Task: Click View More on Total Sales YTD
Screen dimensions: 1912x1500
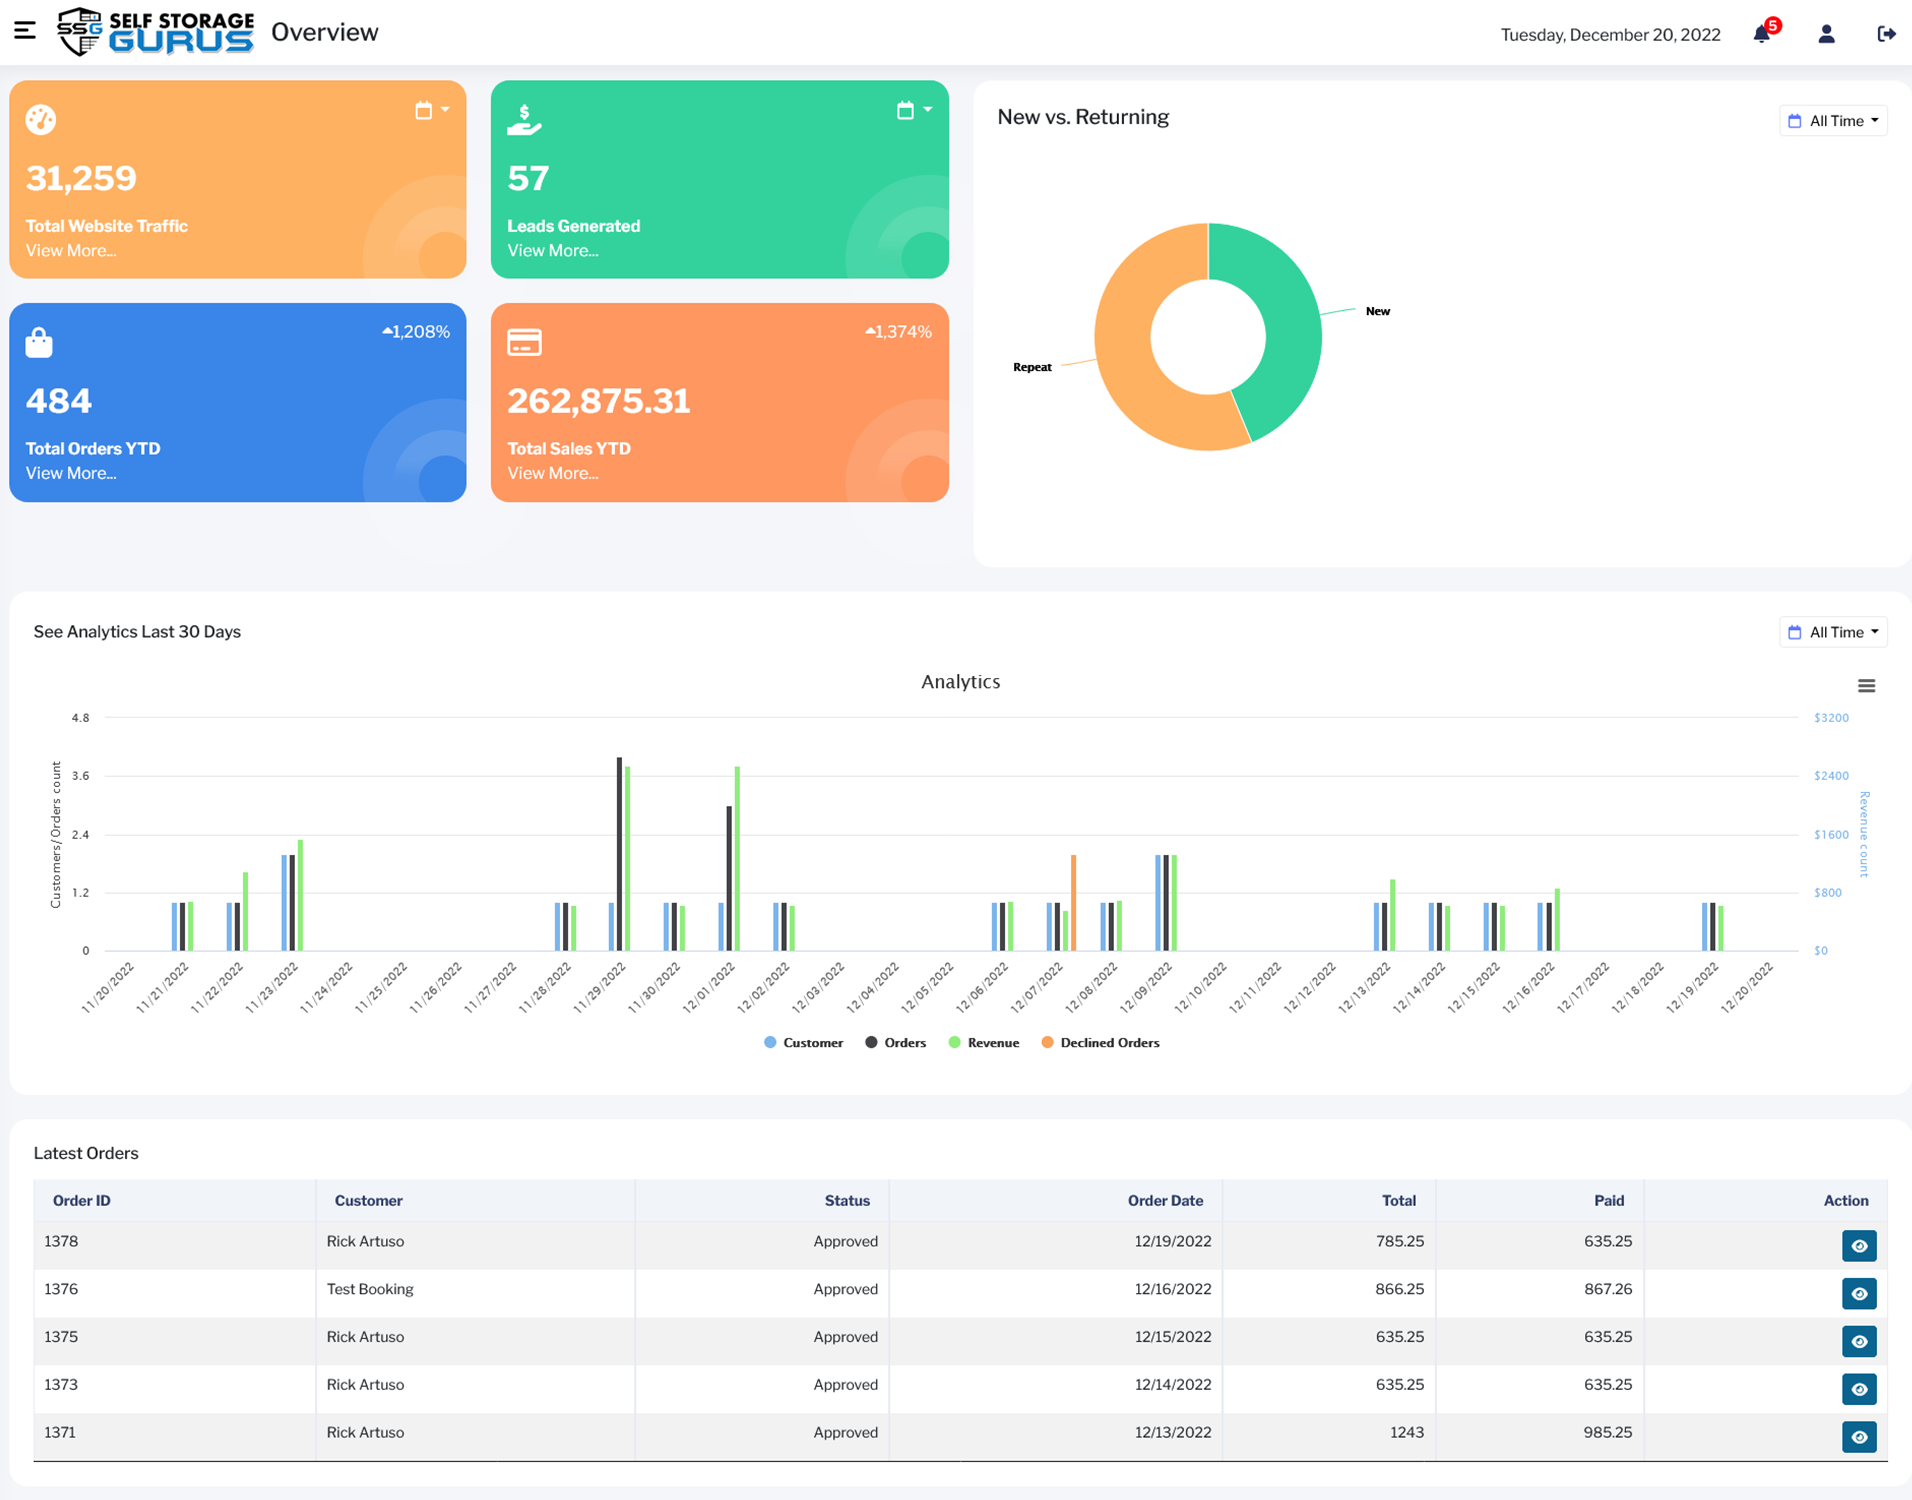Action: coord(553,473)
